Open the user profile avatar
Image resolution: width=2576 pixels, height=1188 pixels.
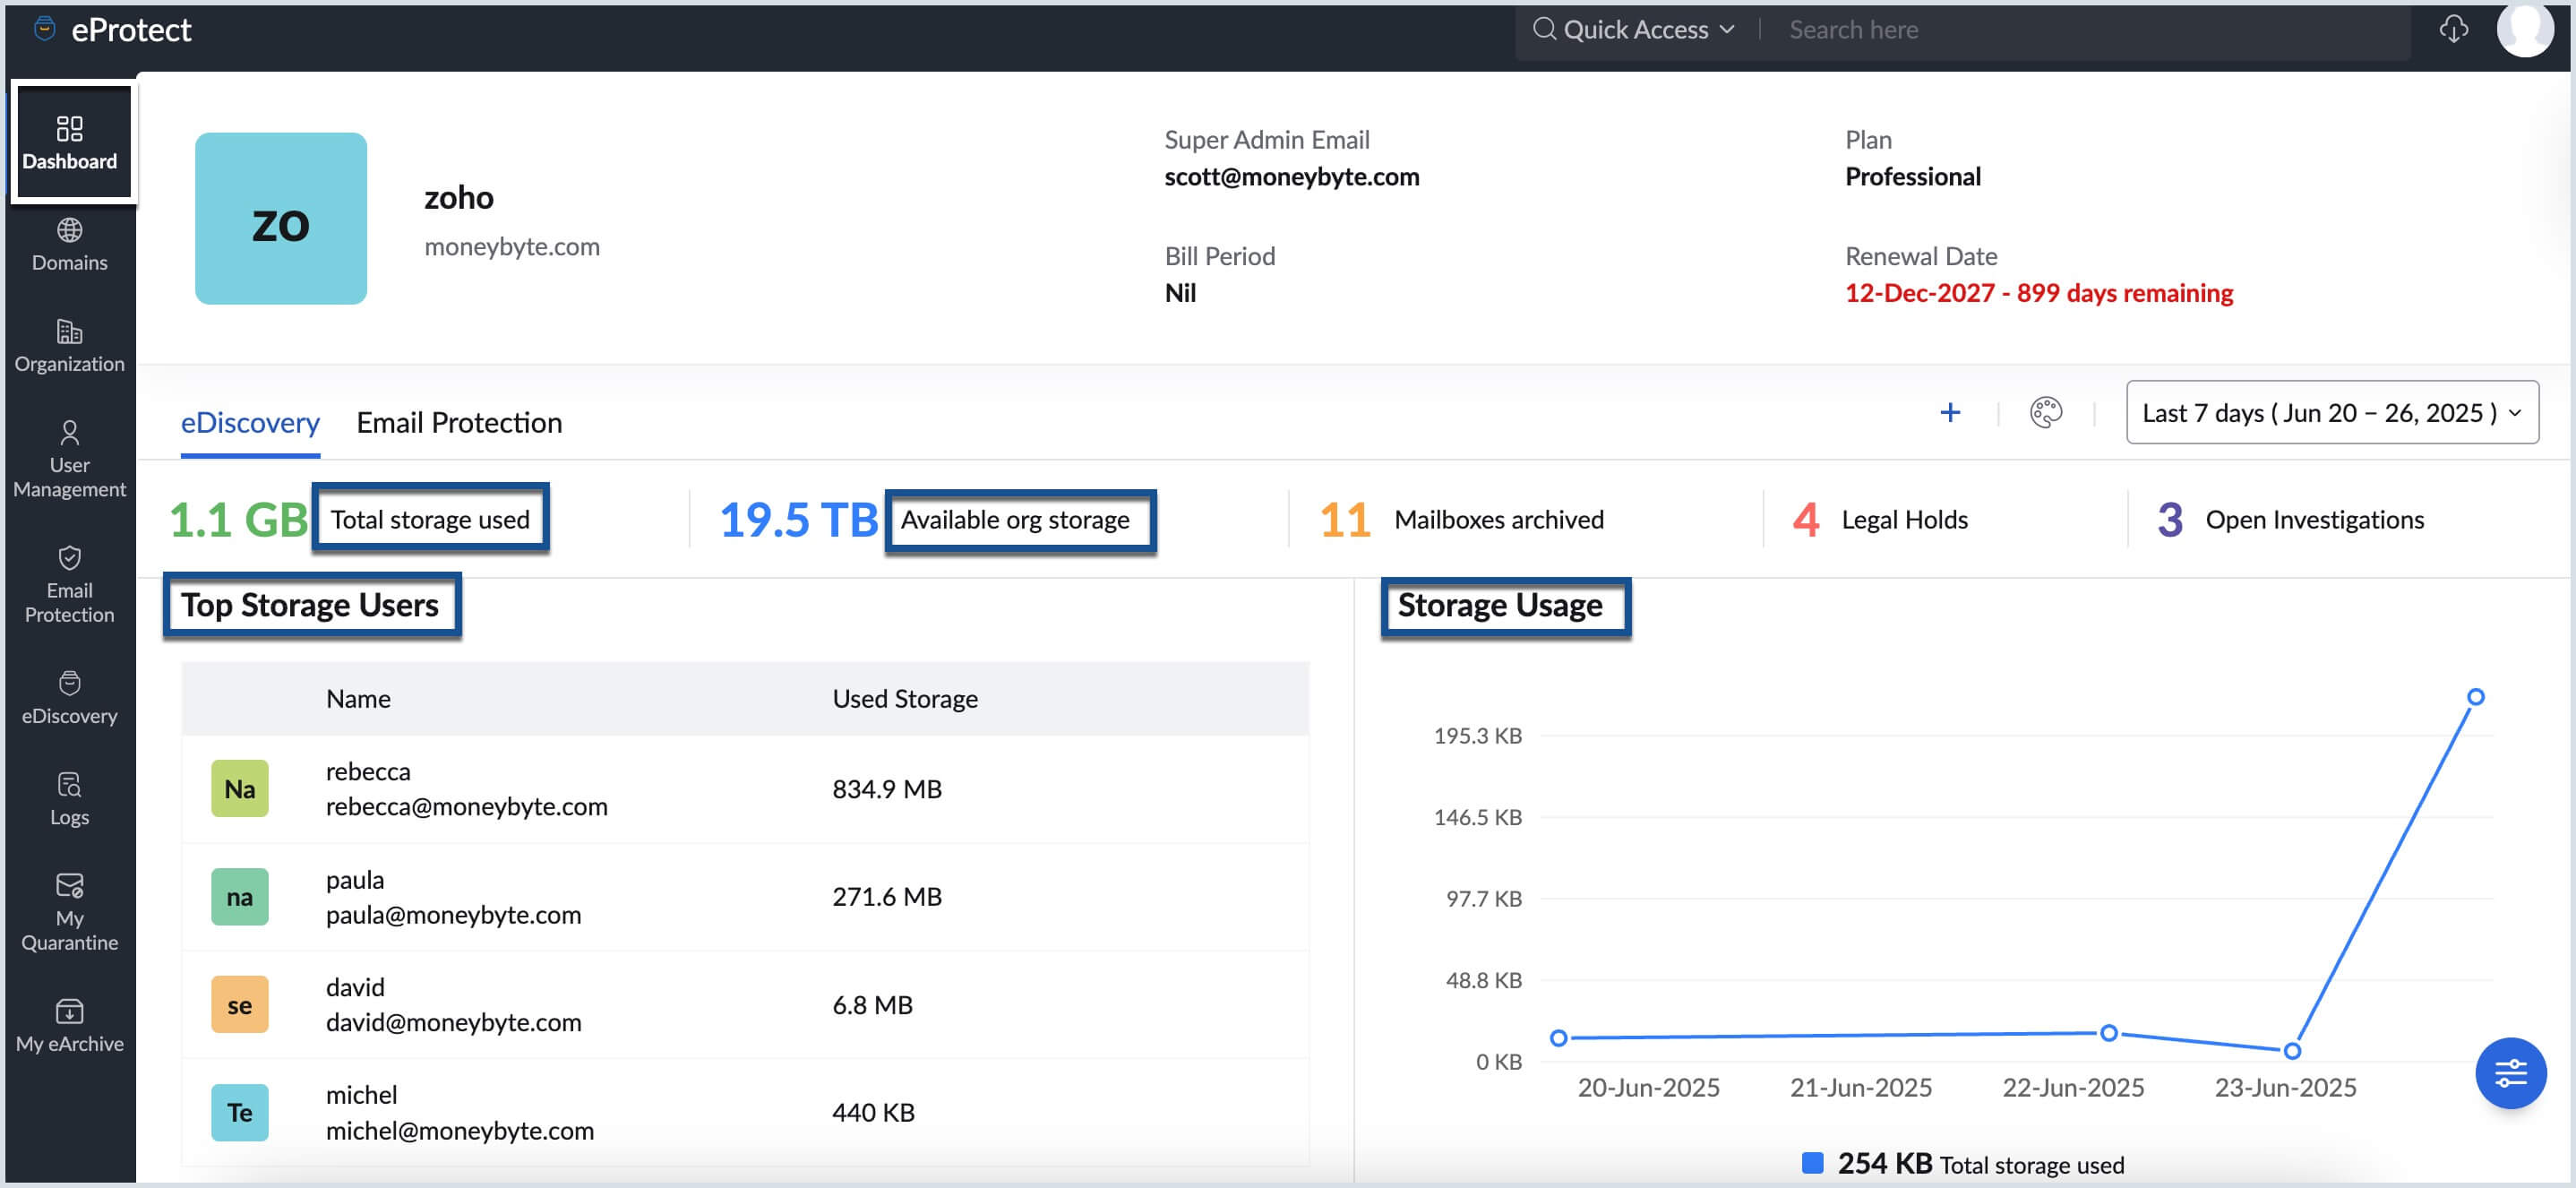tap(2524, 29)
